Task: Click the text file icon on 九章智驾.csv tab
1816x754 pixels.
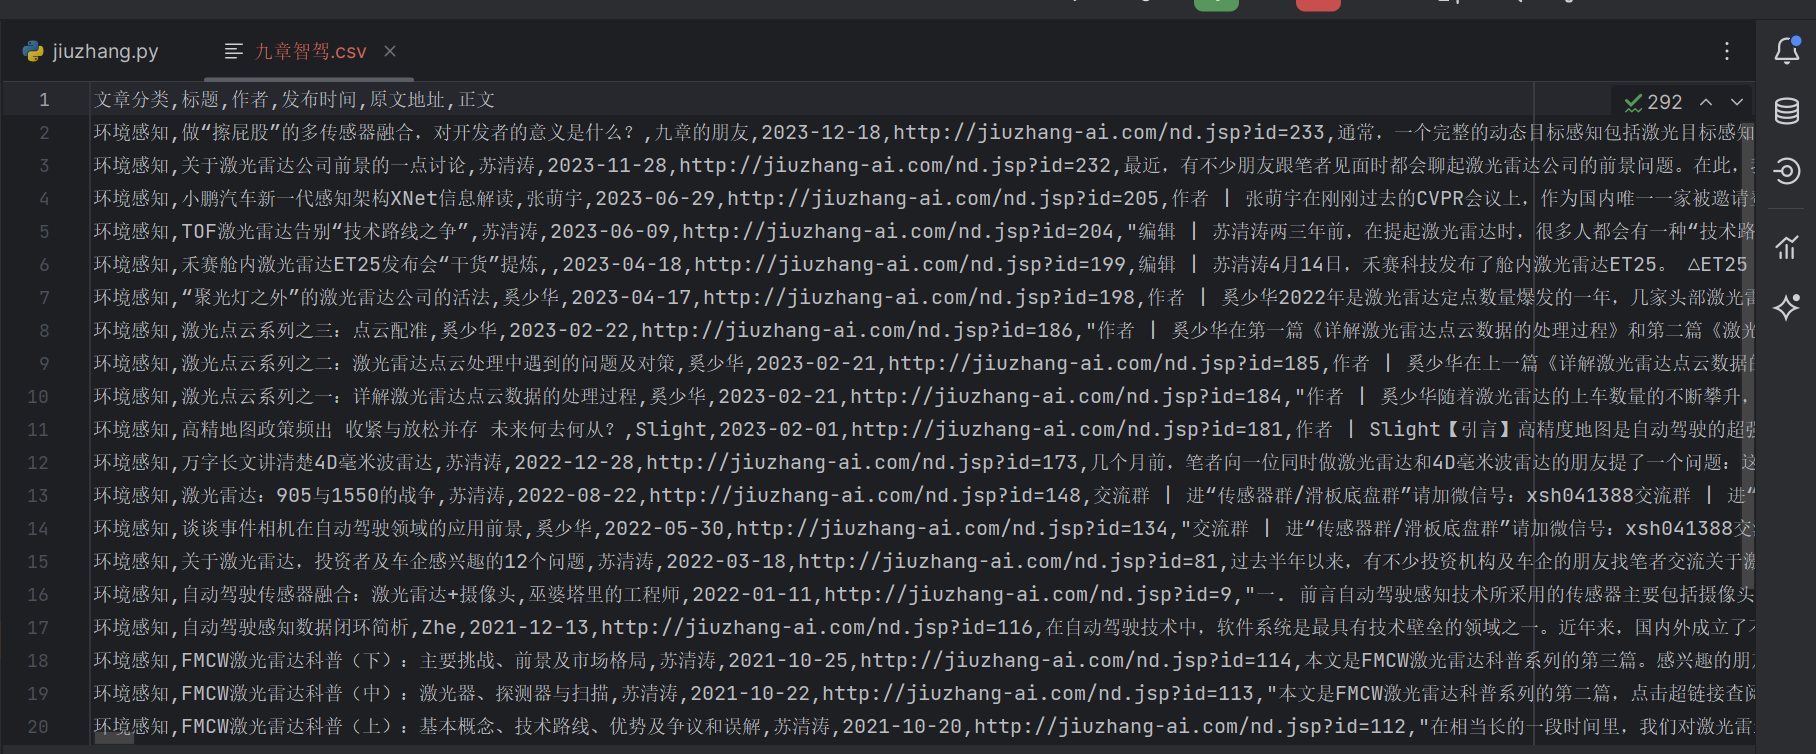Action: tap(234, 51)
